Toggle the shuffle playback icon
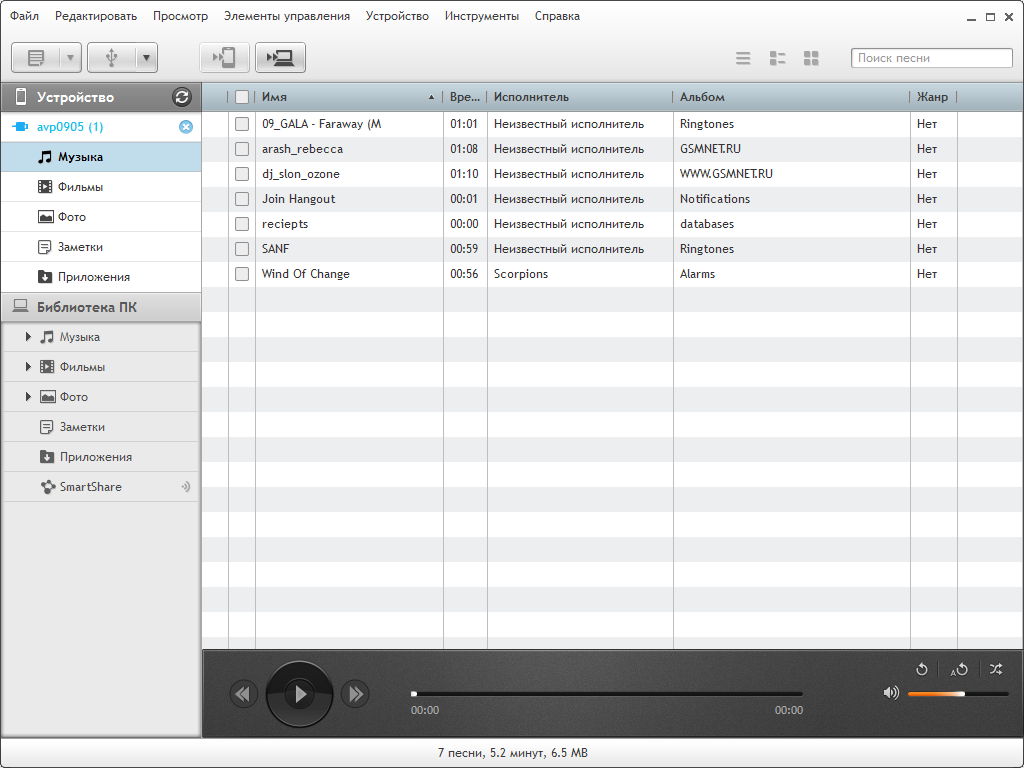Image resolution: width=1024 pixels, height=768 pixels. click(x=995, y=669)
